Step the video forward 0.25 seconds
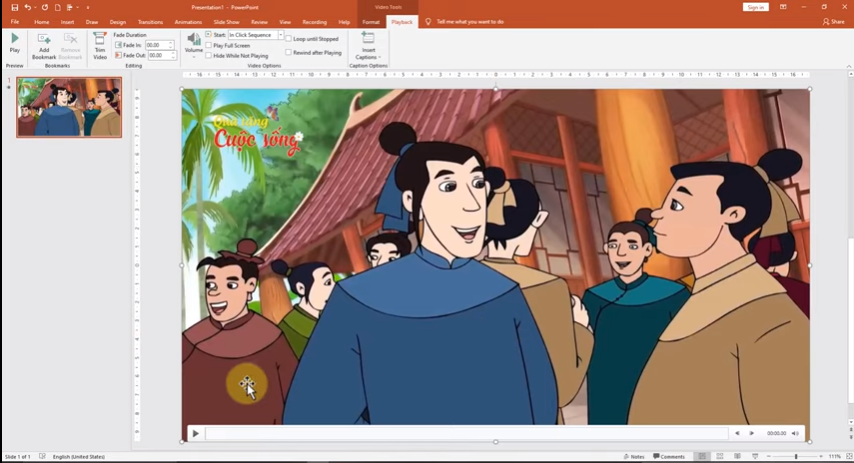The width and height of the screenshot is (854, 463). (752, 433)
